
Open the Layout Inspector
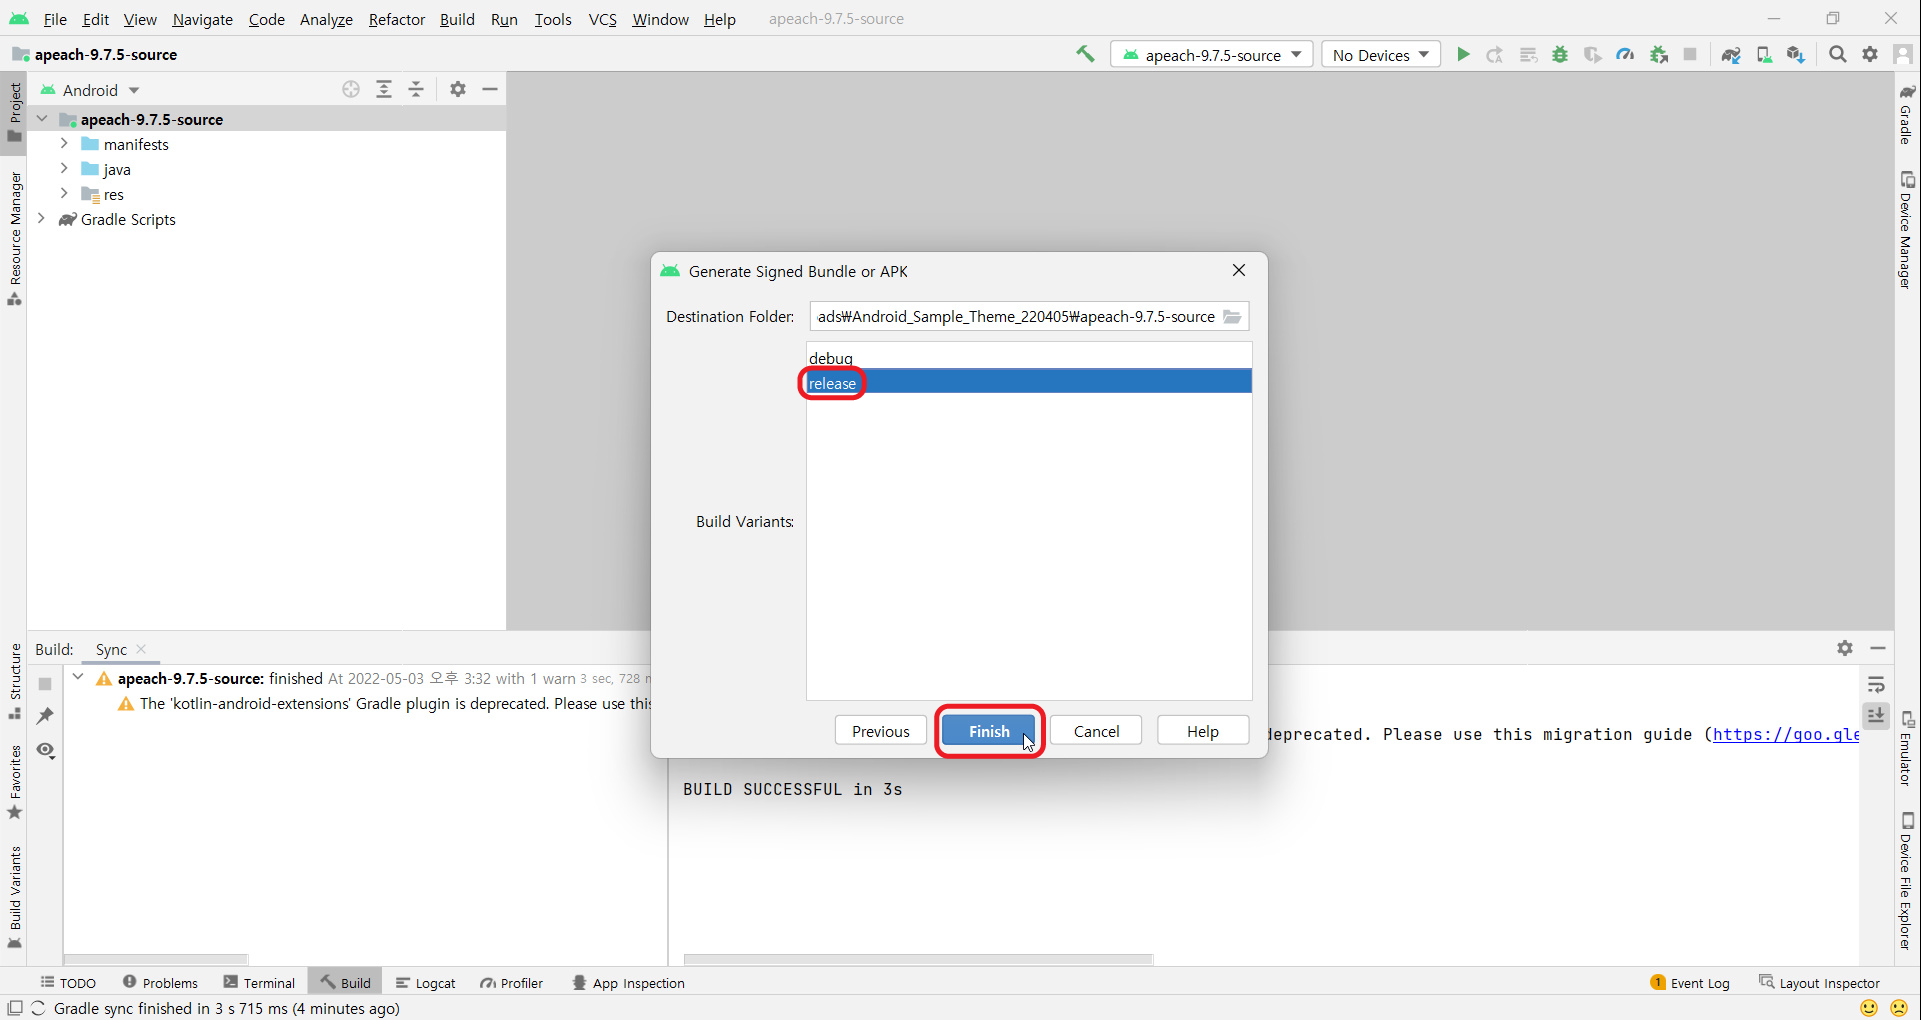click(1819, 983)
